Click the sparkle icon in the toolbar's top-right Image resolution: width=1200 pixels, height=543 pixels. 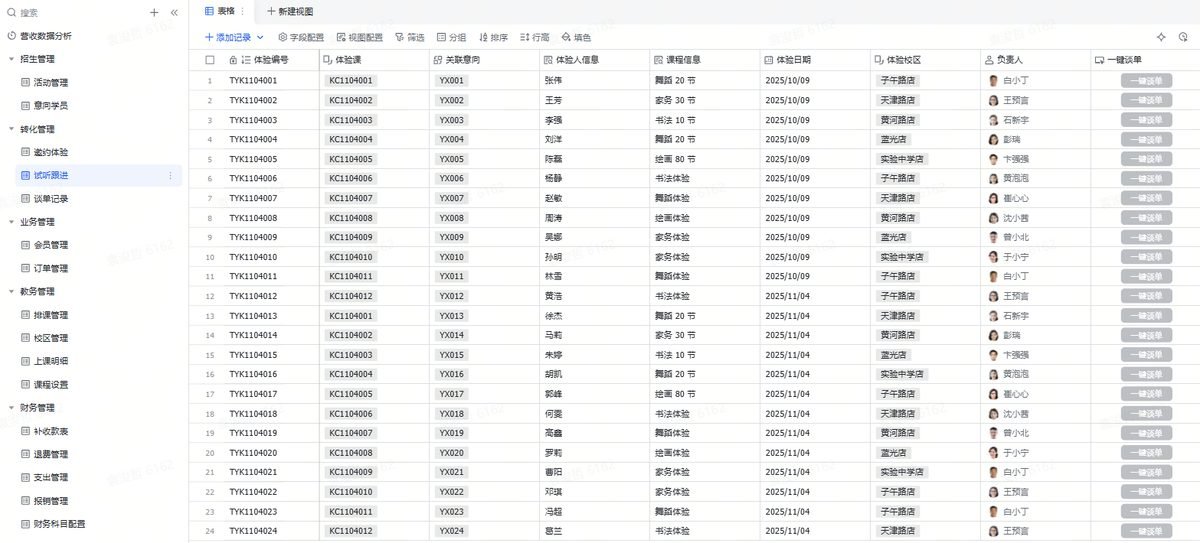coord(1161,37)
